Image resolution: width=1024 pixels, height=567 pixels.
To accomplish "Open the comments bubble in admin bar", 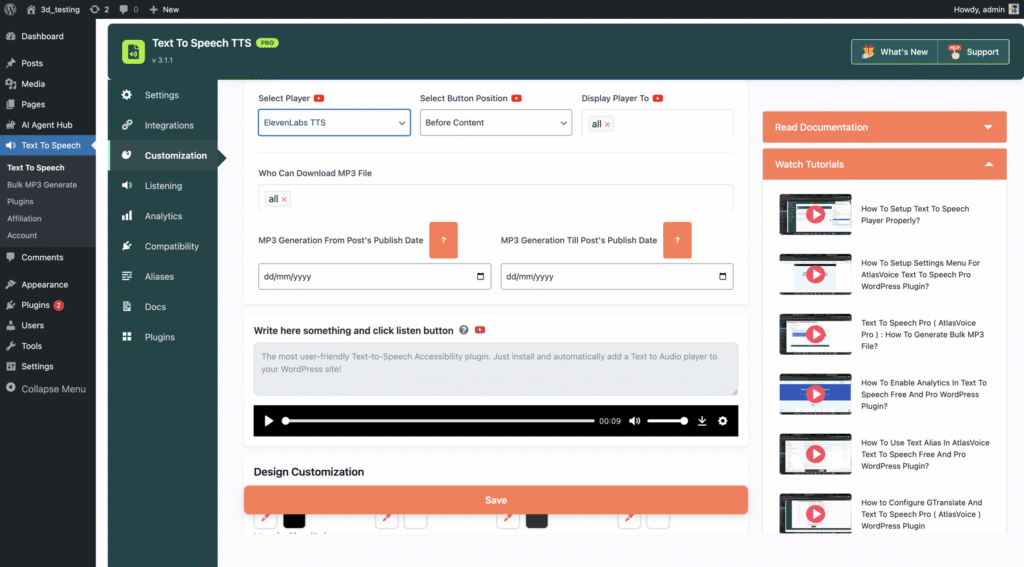I will click(x=129, y=9).
